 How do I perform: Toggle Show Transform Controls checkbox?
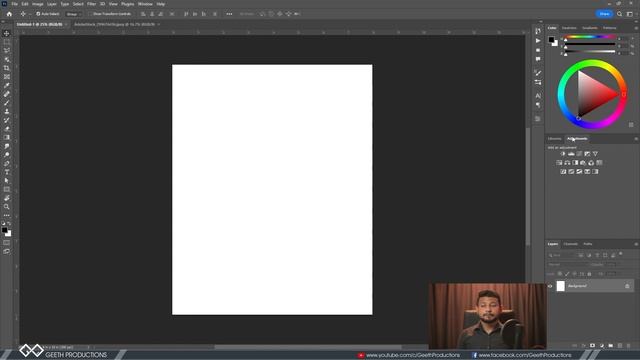[91, 14]
